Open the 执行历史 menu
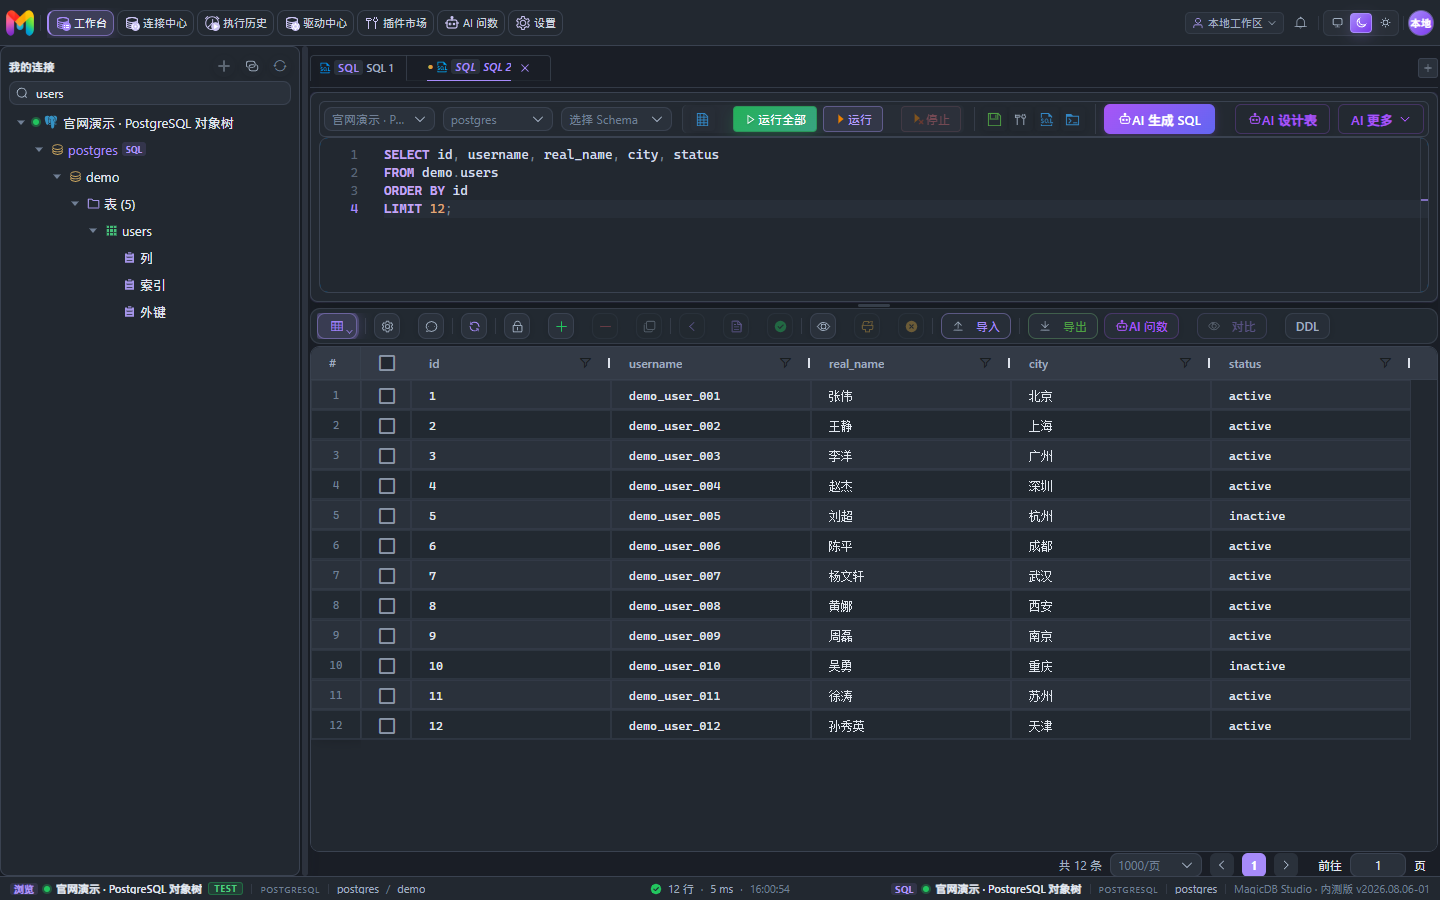Viewport: 1440px width, 900px height. (x=236, y=23)
